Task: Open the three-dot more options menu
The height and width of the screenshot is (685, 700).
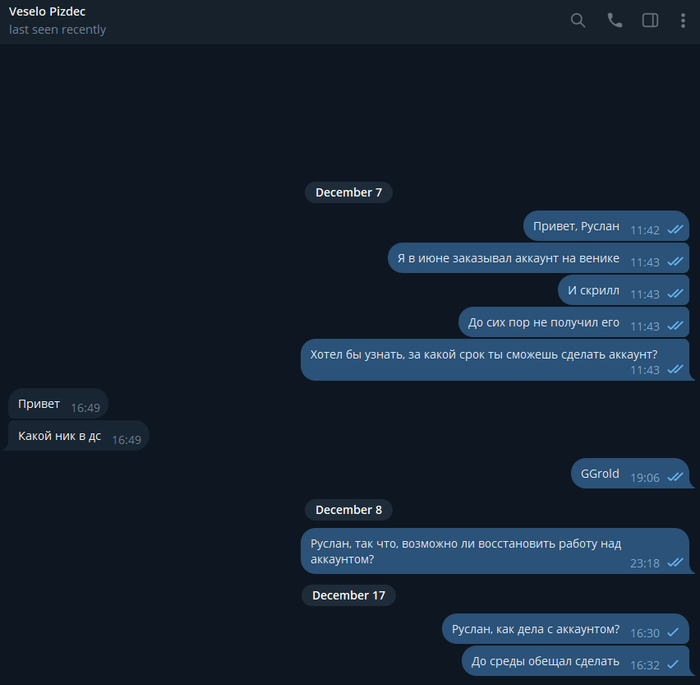Action: coord(683,21)
